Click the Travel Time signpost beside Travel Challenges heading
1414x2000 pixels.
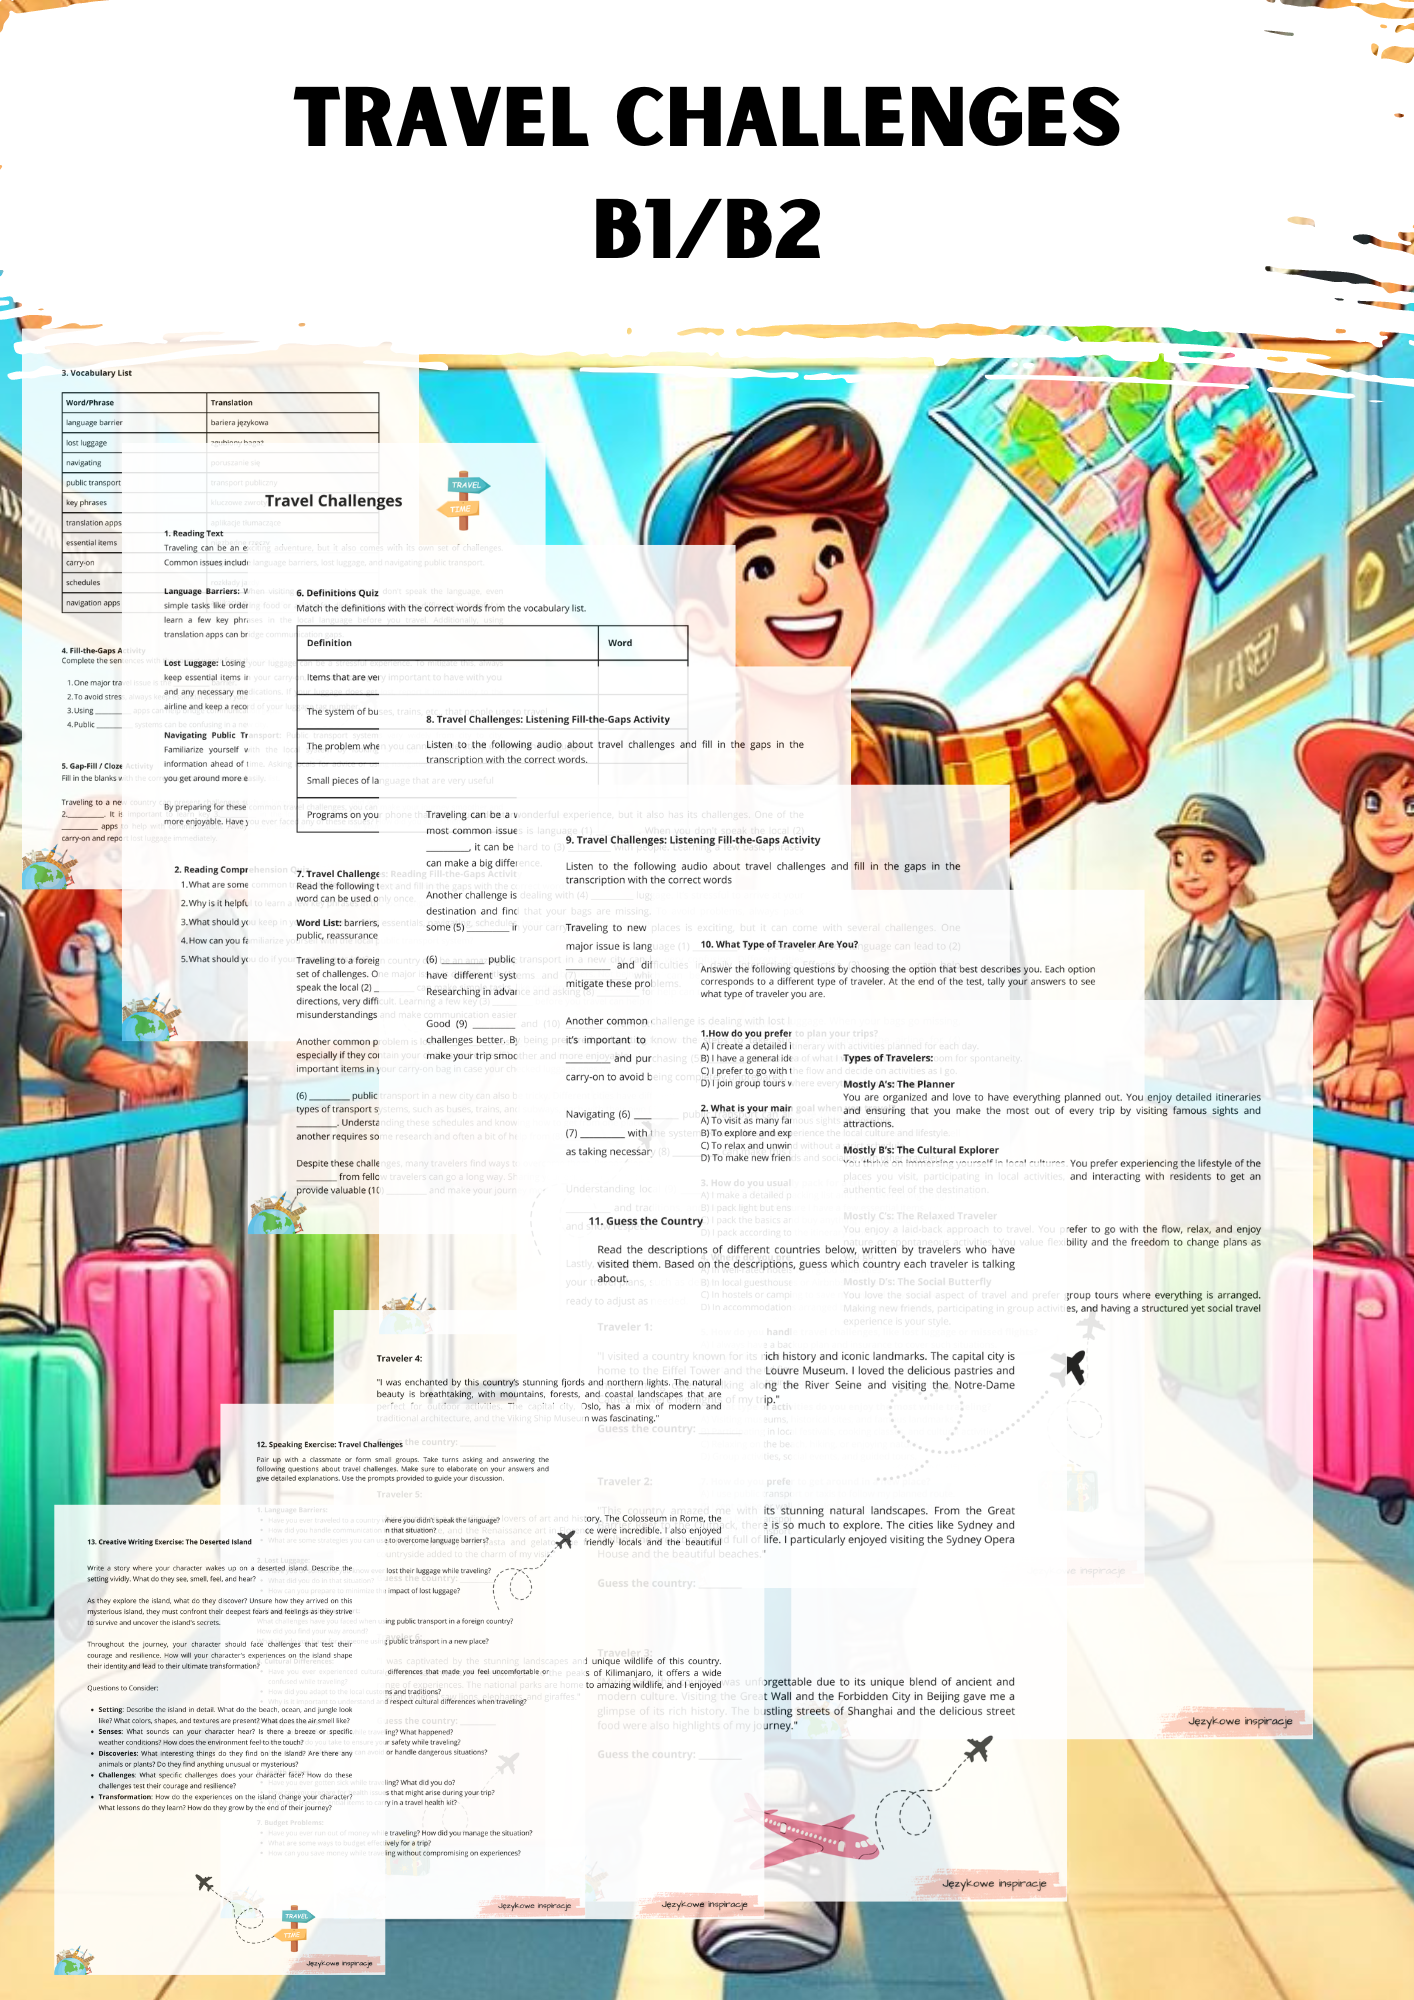click(x=463, y=499)
